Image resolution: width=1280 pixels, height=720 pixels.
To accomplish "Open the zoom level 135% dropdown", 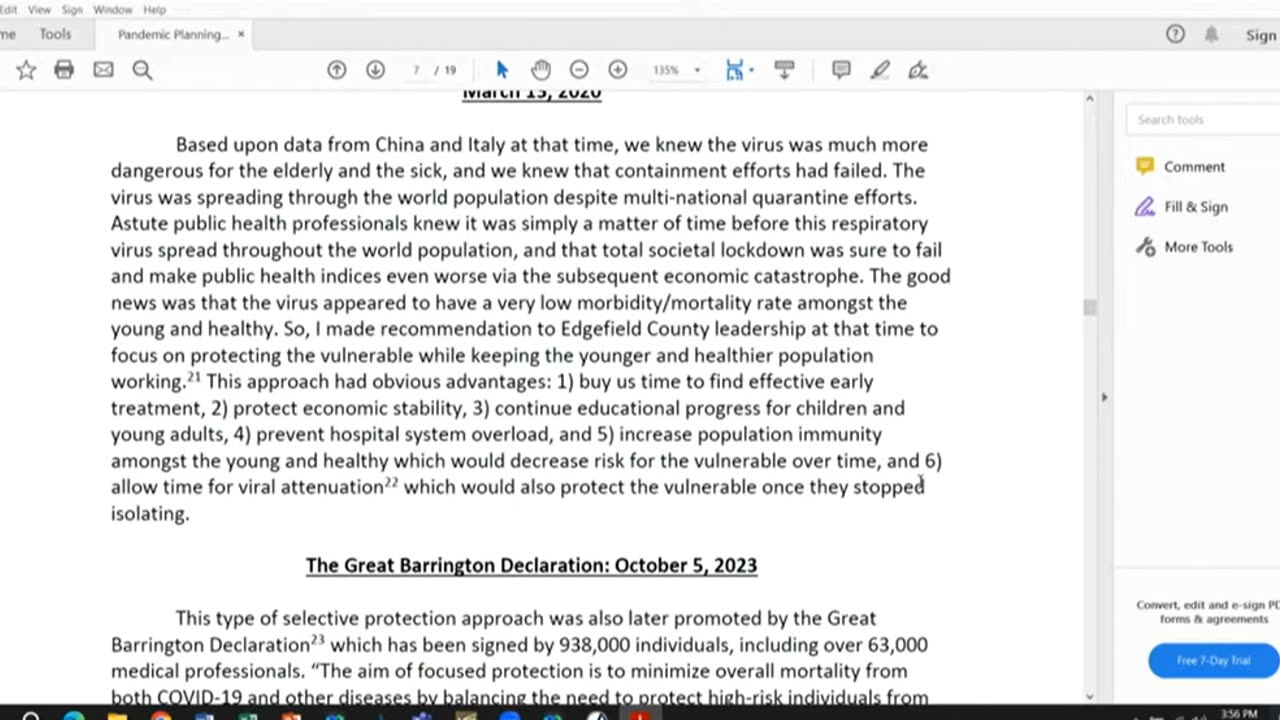I will coord(676,70).
